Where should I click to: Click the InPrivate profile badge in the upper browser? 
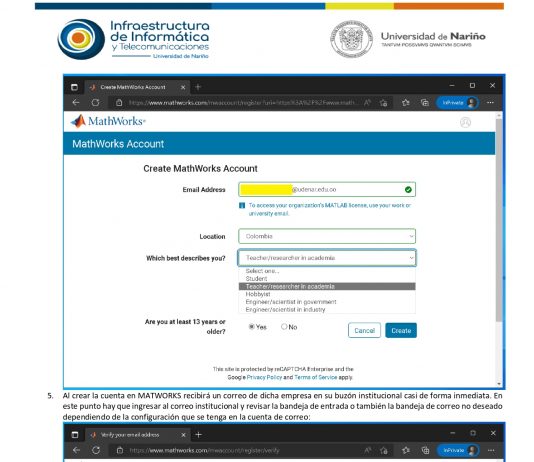(458, 102)
